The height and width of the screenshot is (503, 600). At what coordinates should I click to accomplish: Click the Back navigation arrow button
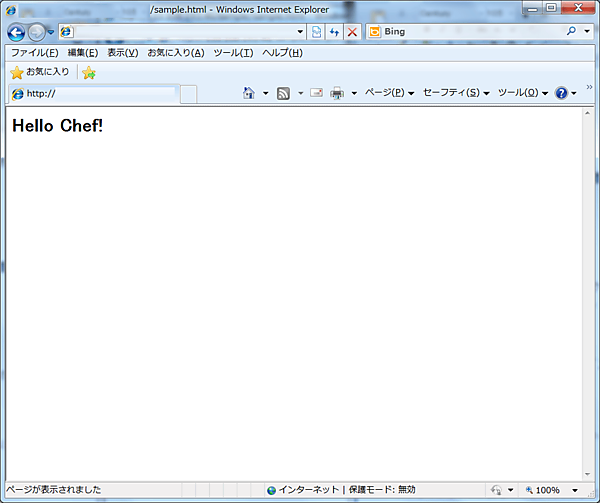pyautogui.click(x=16, y=32)
